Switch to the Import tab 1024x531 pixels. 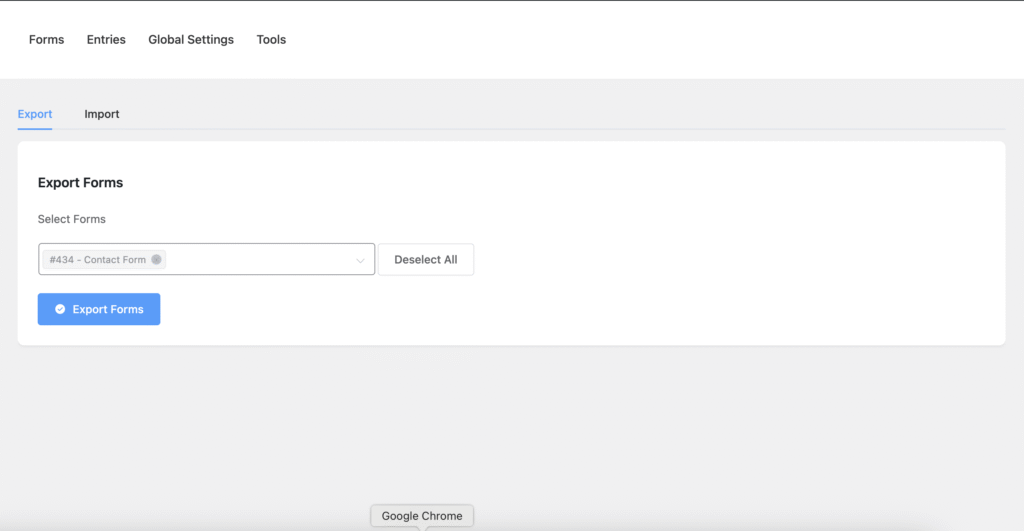[x=102, y=114]
